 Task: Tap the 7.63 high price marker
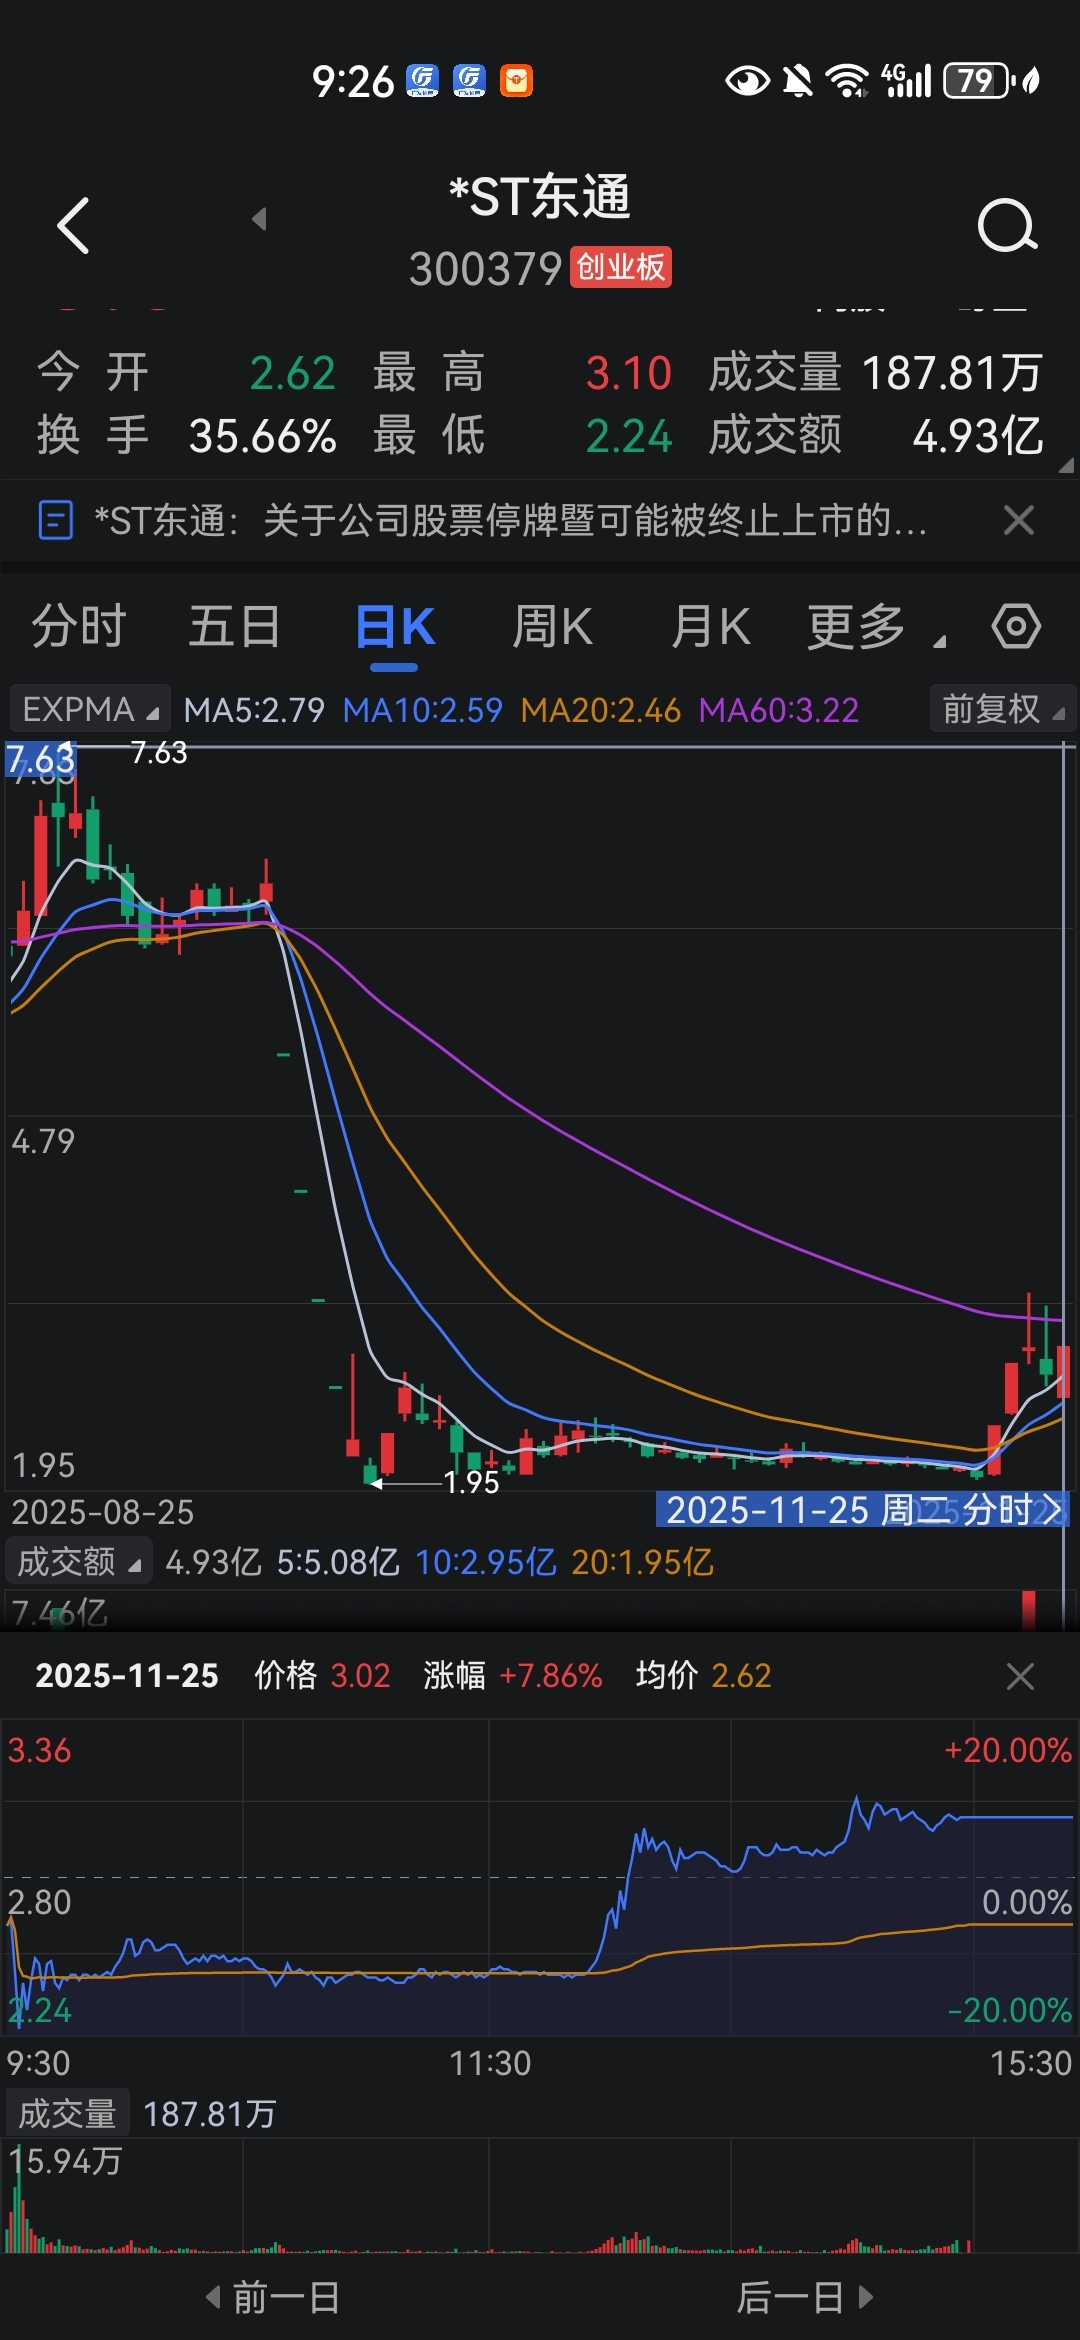[159, 752]
